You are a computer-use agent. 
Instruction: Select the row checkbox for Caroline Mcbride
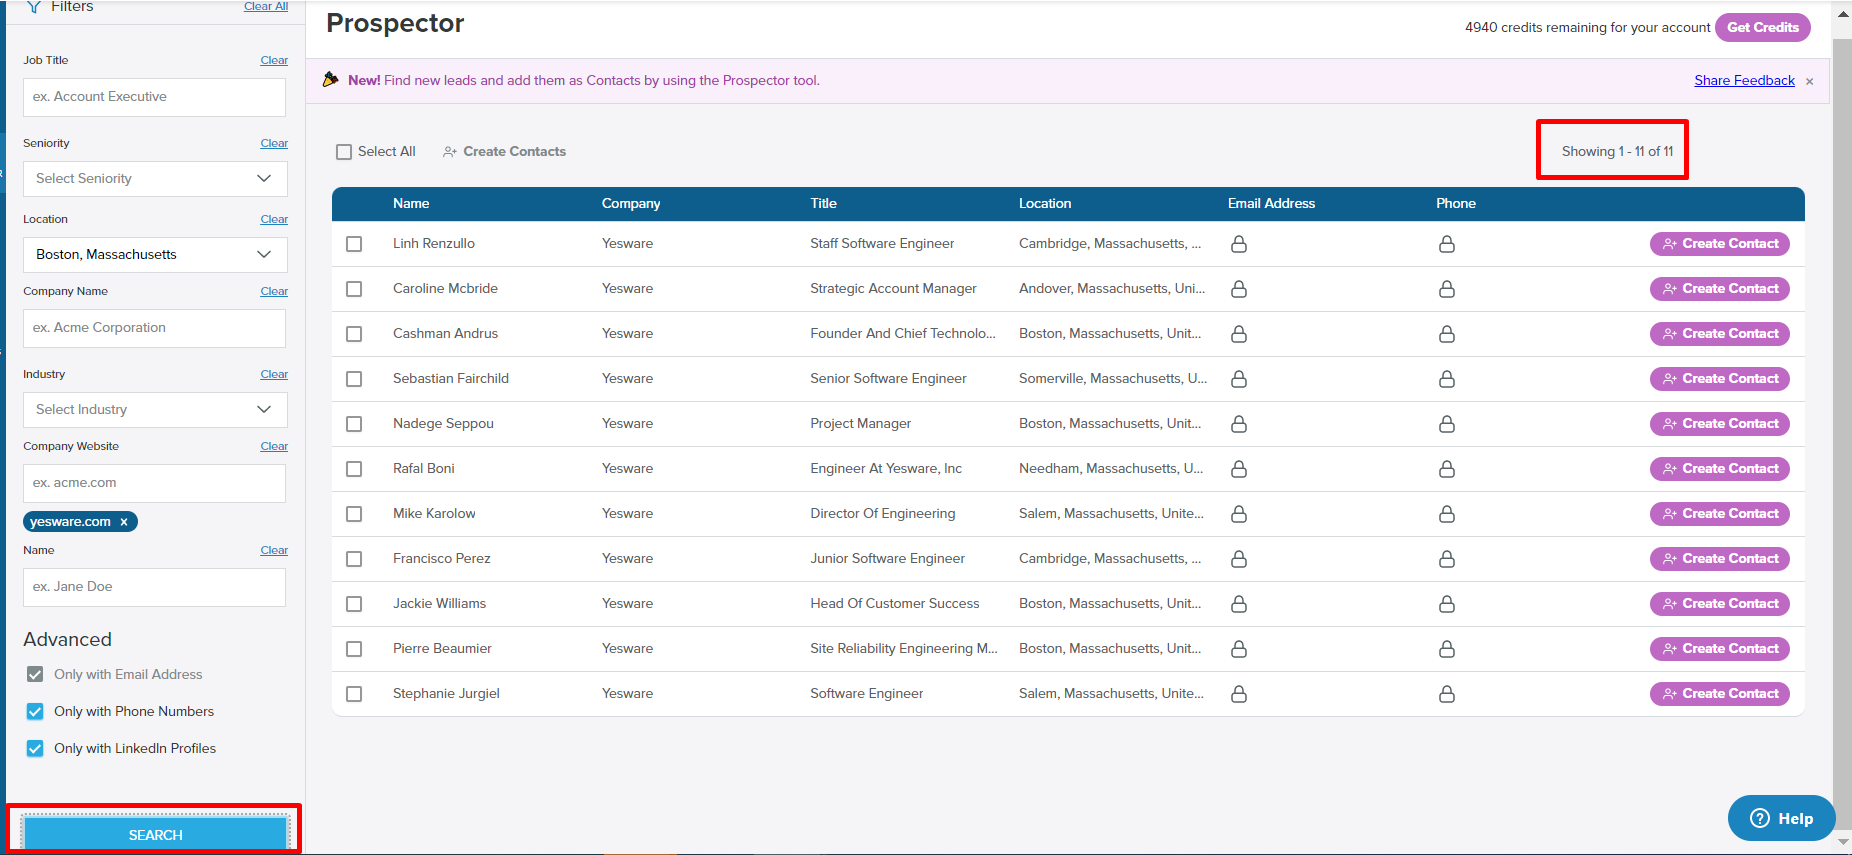(x=354, y=289)
